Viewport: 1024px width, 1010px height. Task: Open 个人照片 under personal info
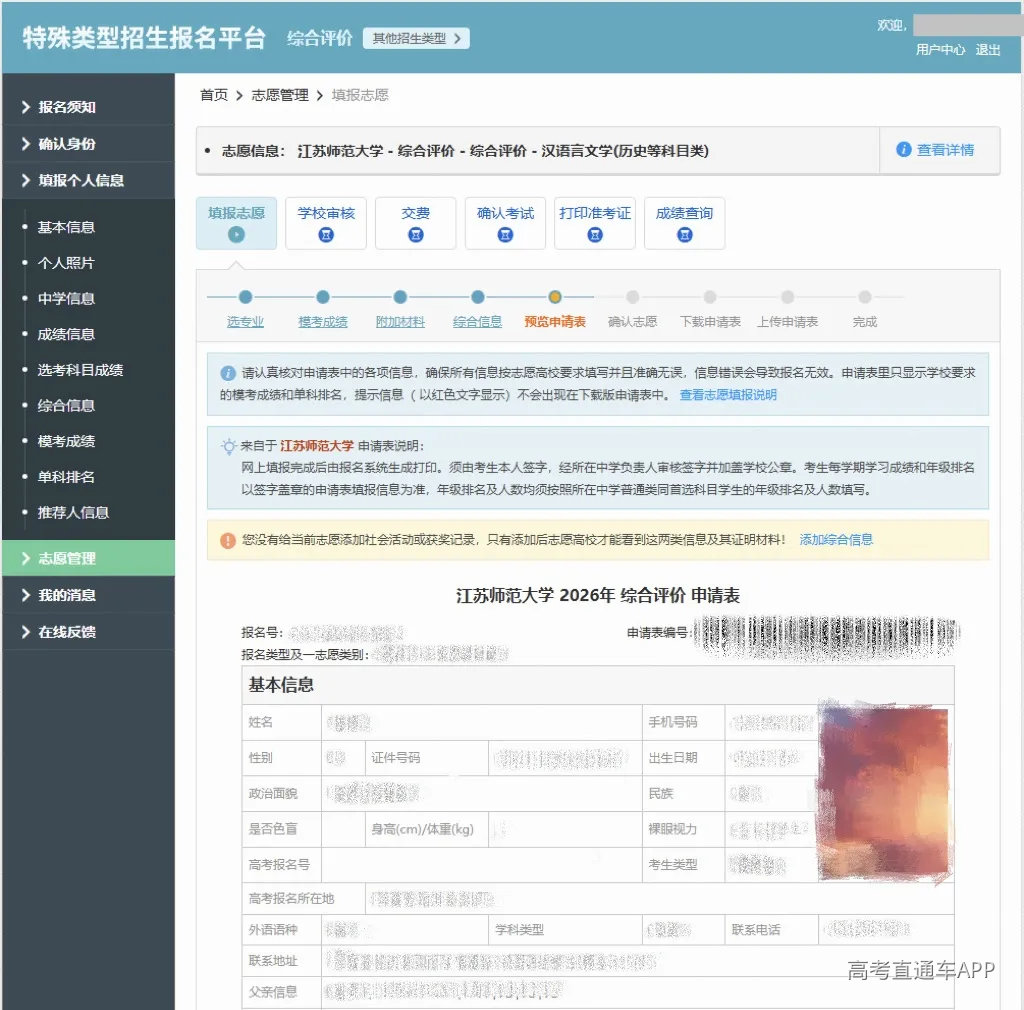[x=66, y=262]
